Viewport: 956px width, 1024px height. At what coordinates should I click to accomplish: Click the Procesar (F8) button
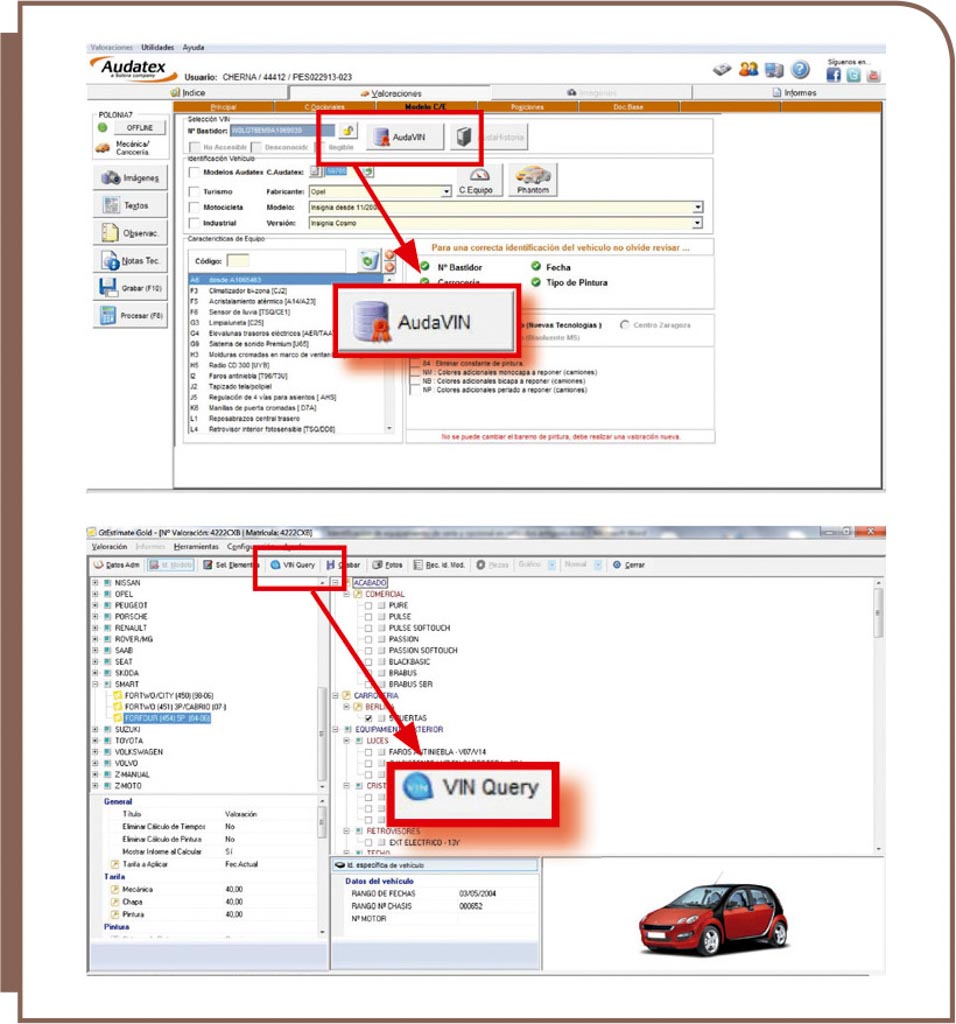[x=131, y=315]
